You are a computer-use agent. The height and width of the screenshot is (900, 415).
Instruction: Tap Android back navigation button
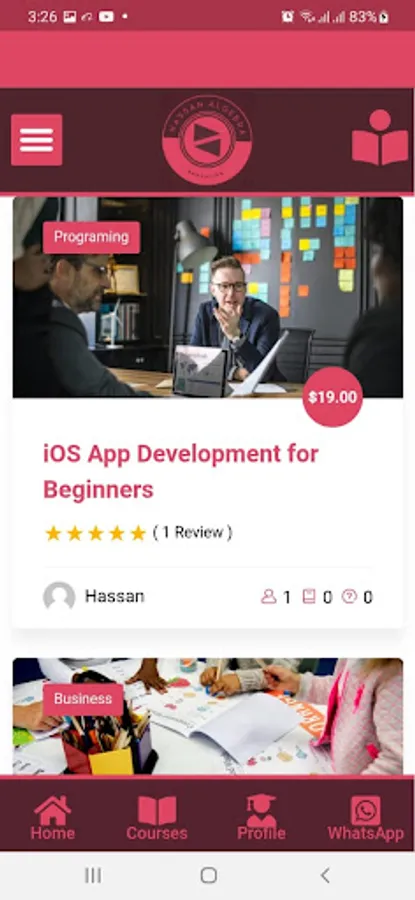pos(325,875)
